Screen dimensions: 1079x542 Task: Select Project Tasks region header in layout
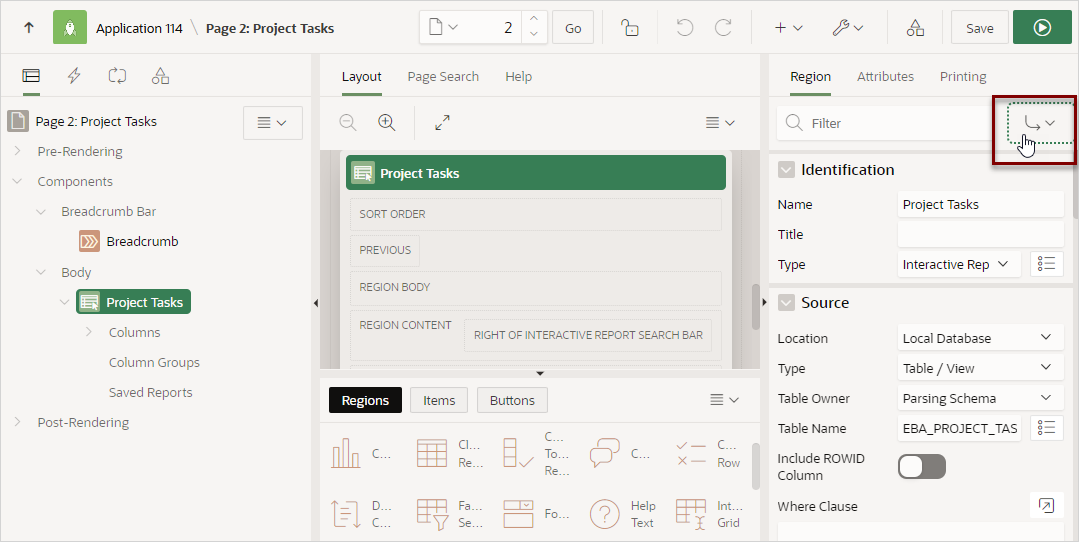coord(535,173)
